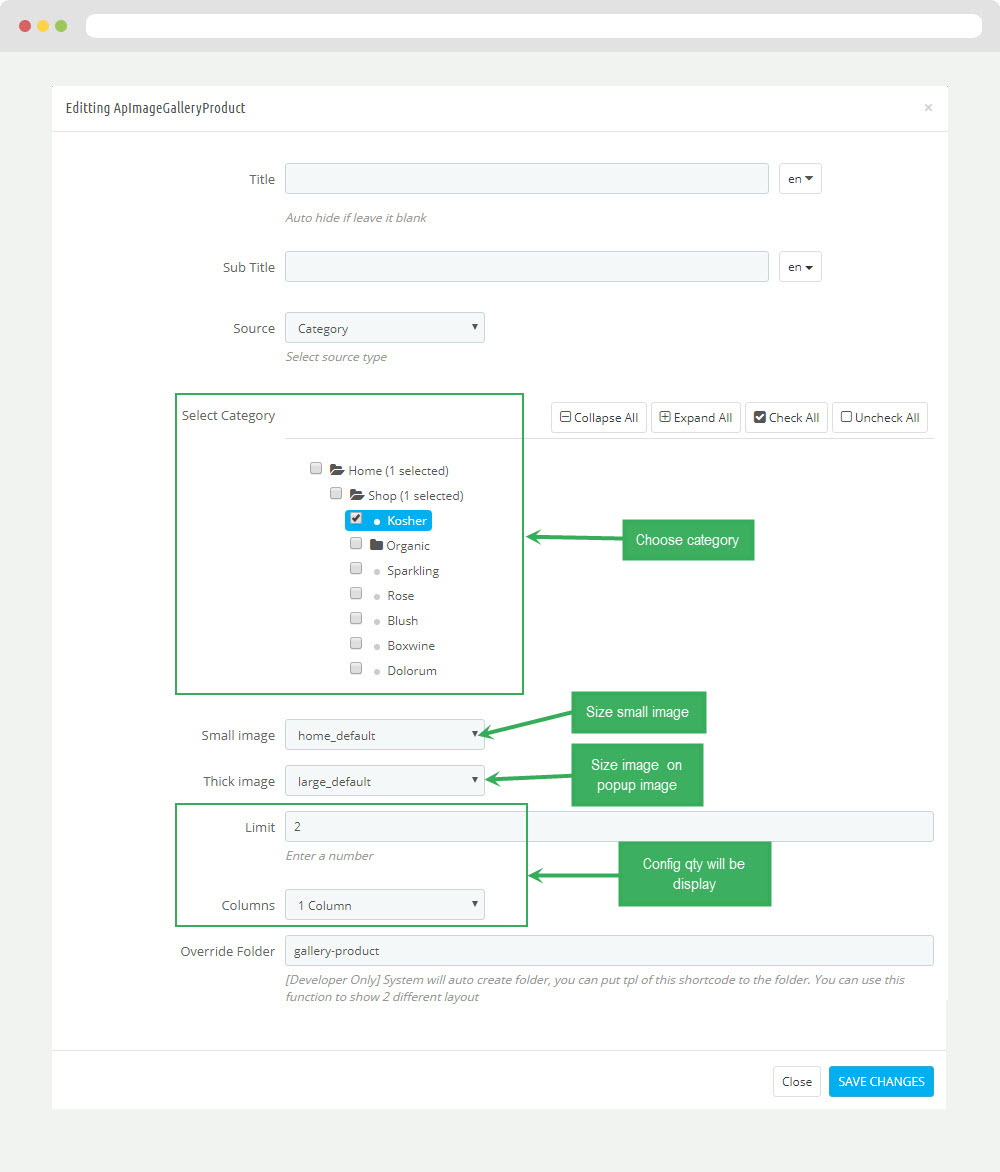The height and width of the screenshot is (1172, 1000).
Task: Focus the Limit number input field
Action: click(608, 827)
